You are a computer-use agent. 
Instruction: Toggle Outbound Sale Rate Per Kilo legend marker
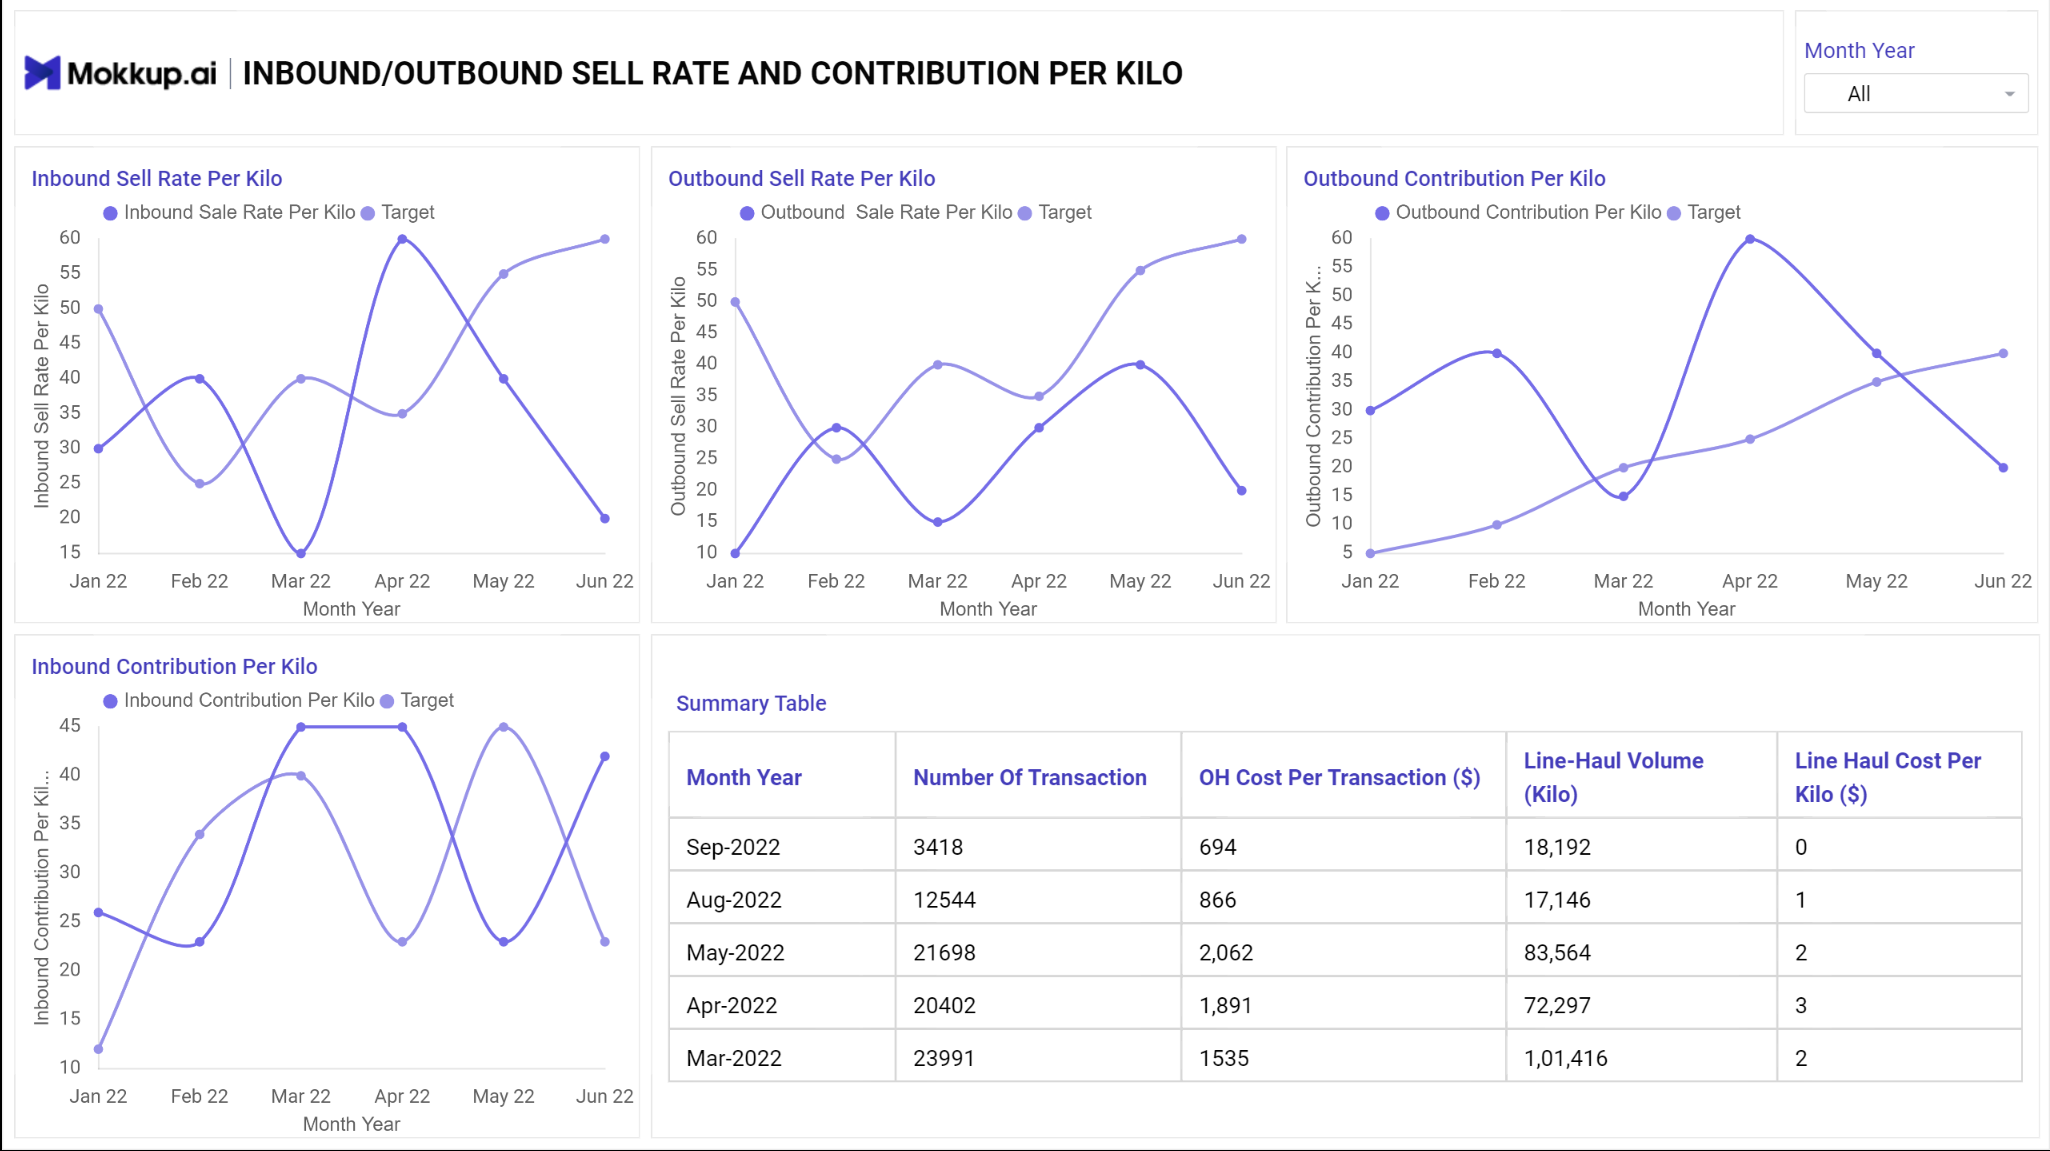747,213
